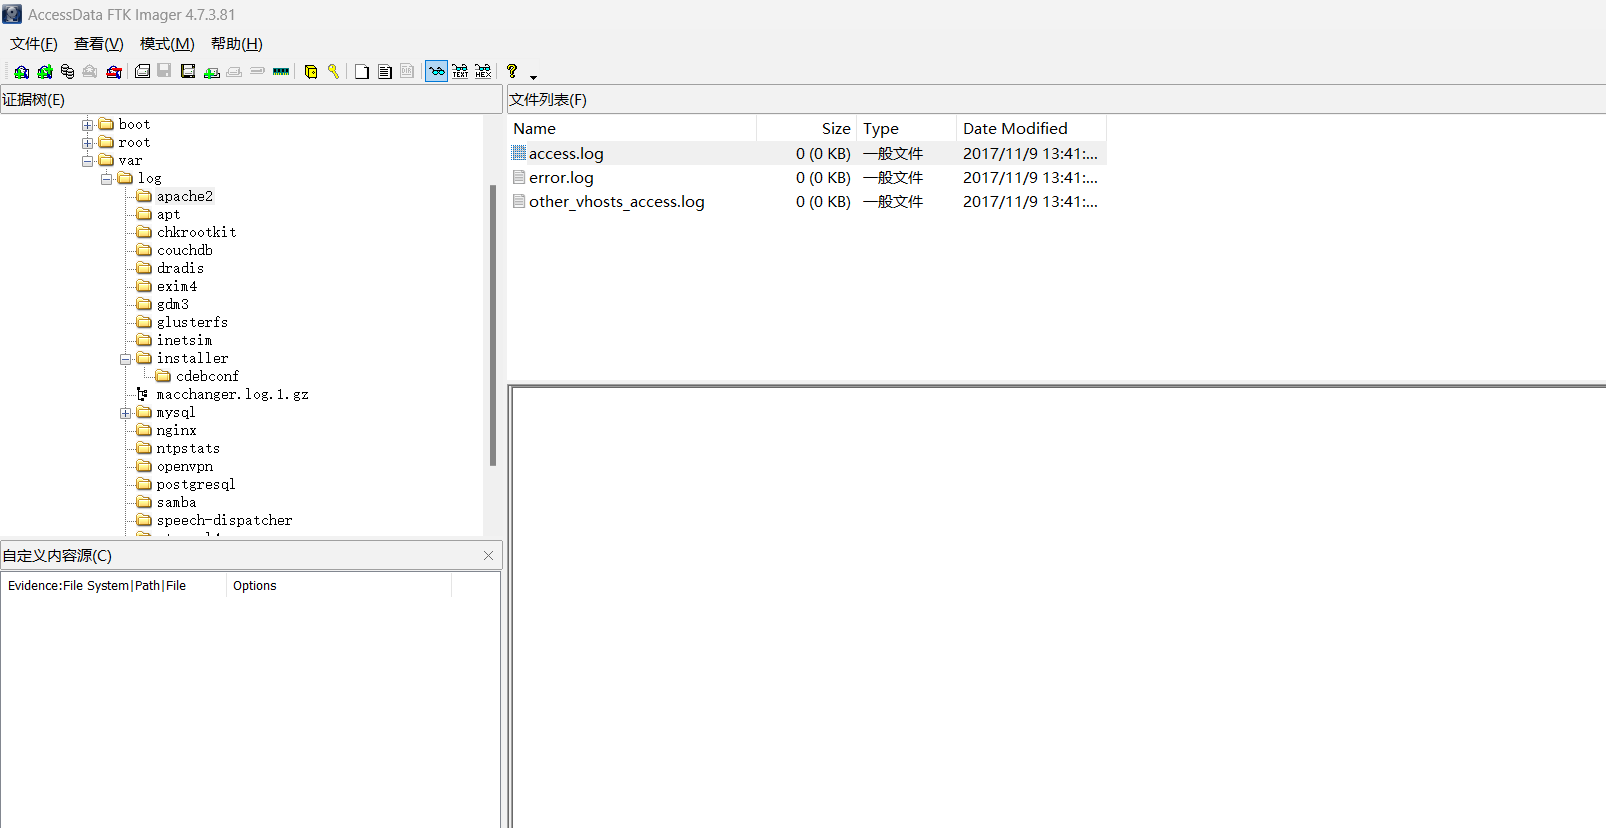Collapse the log folder node
The height and width of the screenshot is (828, 1606).
point(107,179)
